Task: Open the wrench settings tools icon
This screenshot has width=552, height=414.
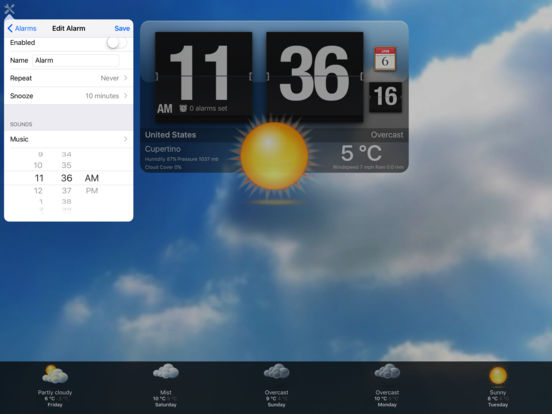Action: (9, 9)
